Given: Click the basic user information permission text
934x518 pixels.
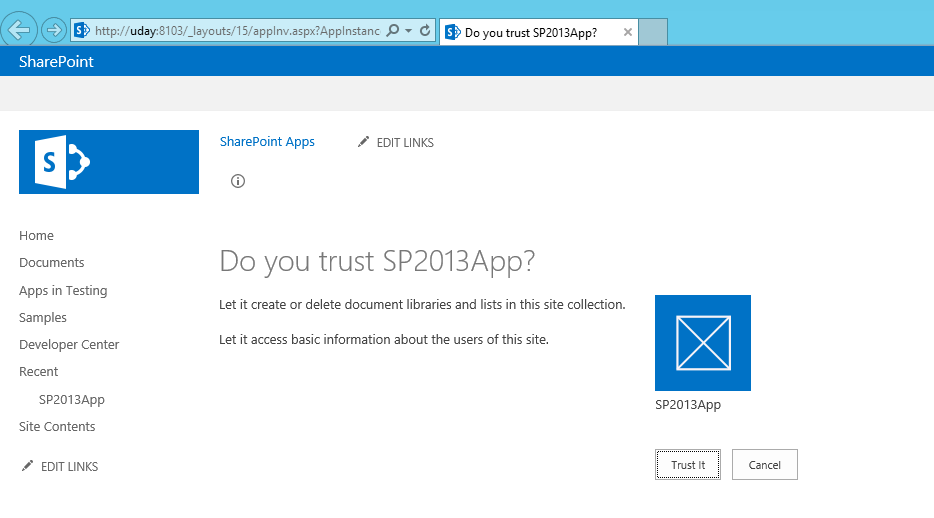Looking at the screenshot, I should pos(384,339).
